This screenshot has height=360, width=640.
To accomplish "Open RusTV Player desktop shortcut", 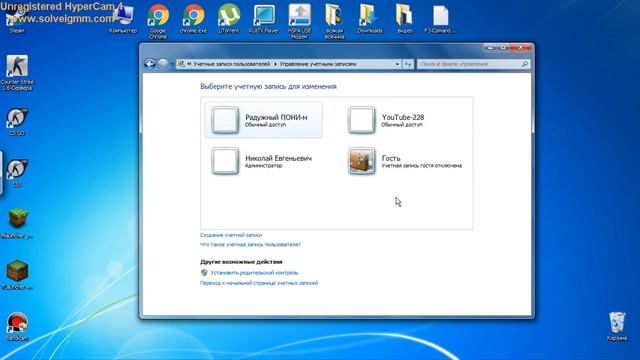I will point(264,19).
